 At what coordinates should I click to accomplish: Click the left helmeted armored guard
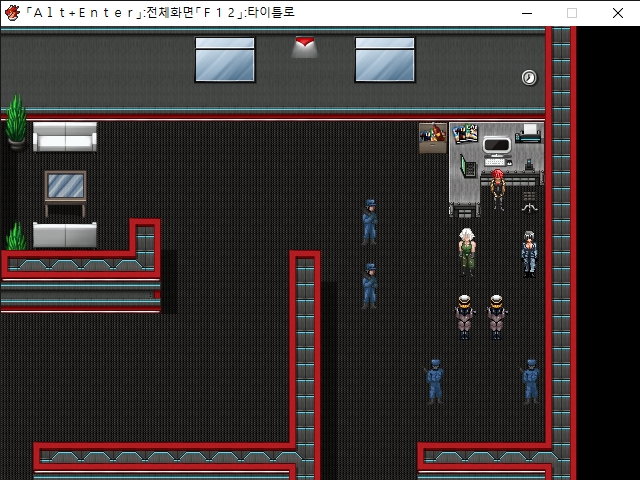464,317
